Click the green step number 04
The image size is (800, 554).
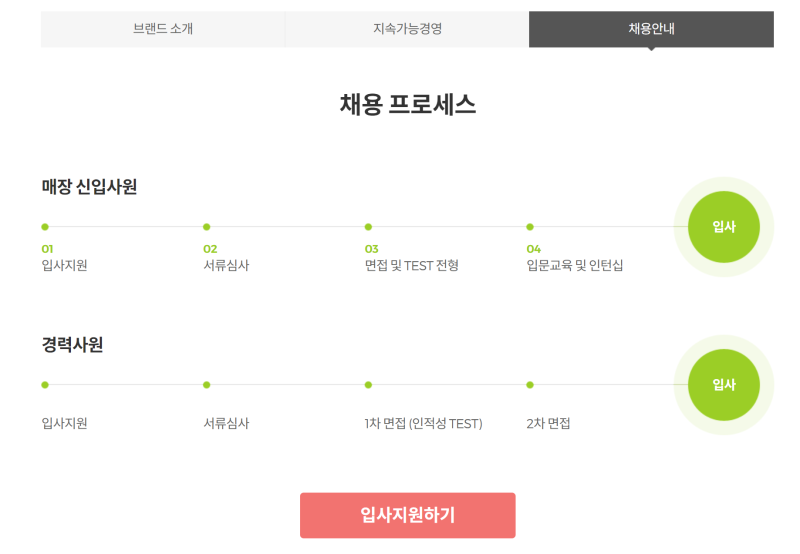click(x=533, y=249)
